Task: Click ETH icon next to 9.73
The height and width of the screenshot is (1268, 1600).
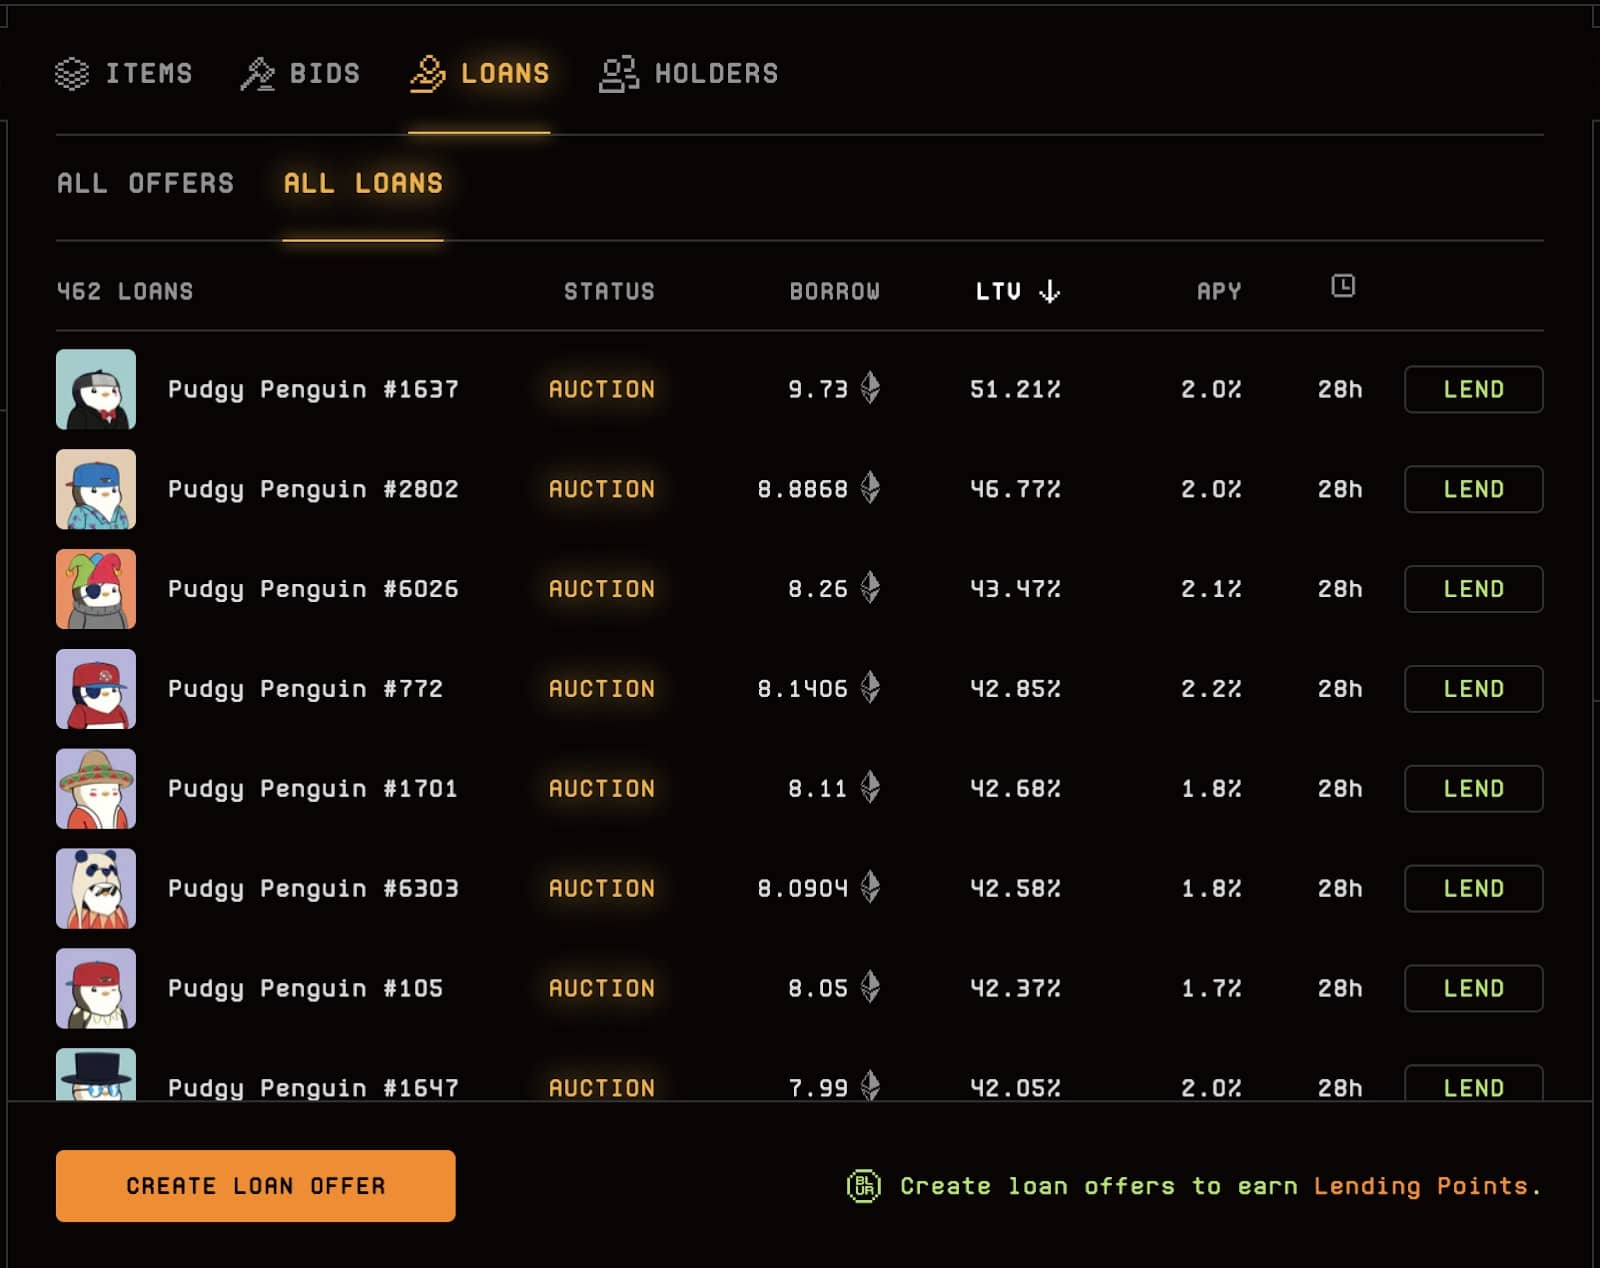Action: click(871, 388)
